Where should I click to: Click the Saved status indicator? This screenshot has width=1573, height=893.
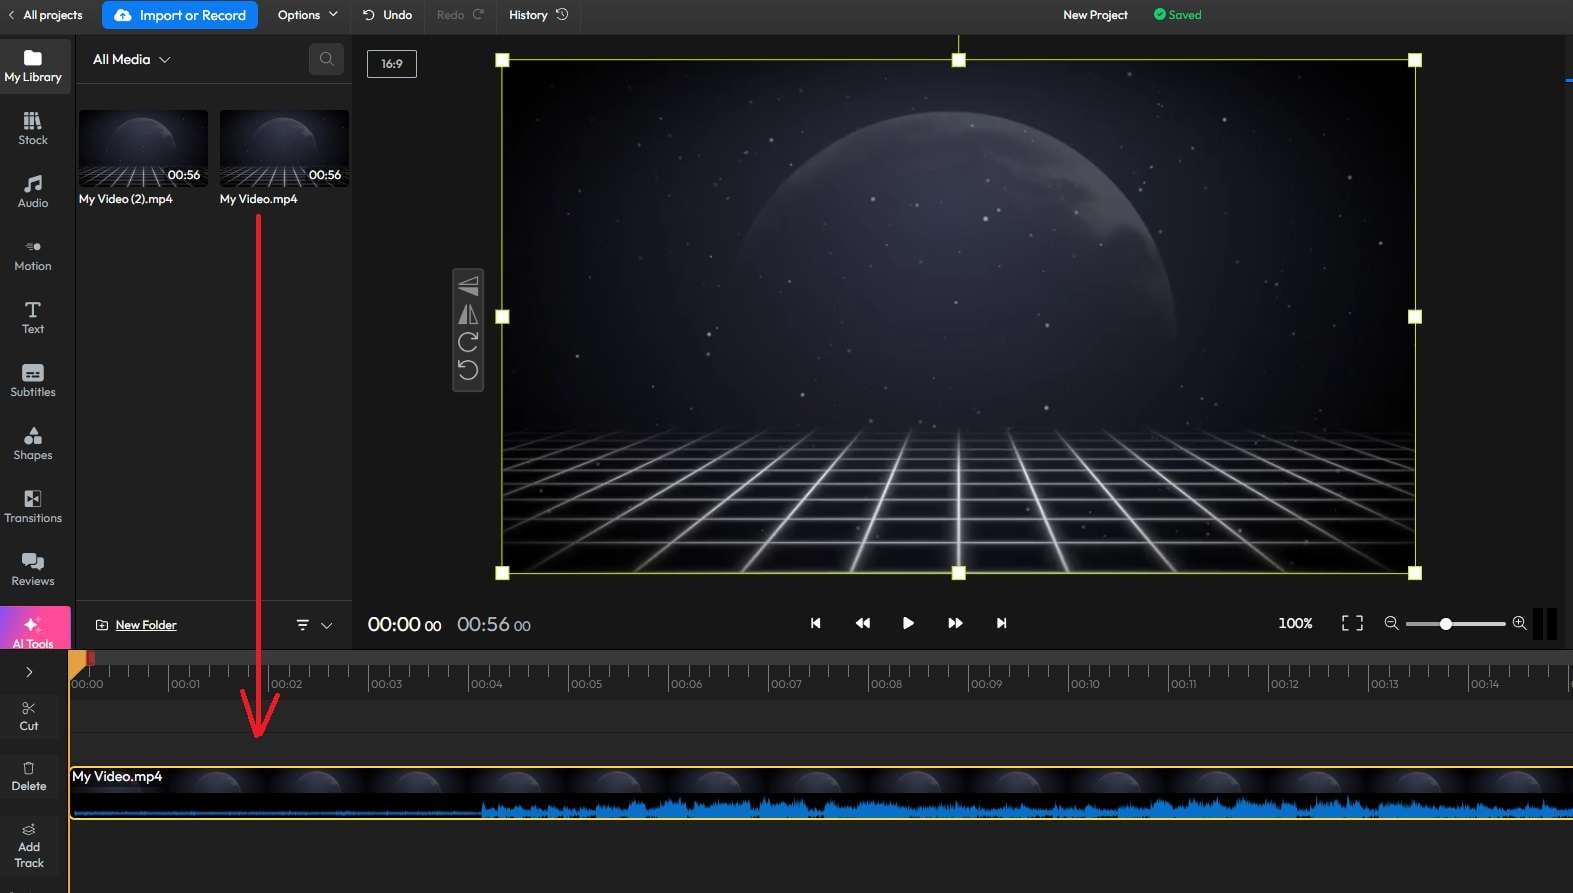pyautogui.click(x=1178, y=15)
